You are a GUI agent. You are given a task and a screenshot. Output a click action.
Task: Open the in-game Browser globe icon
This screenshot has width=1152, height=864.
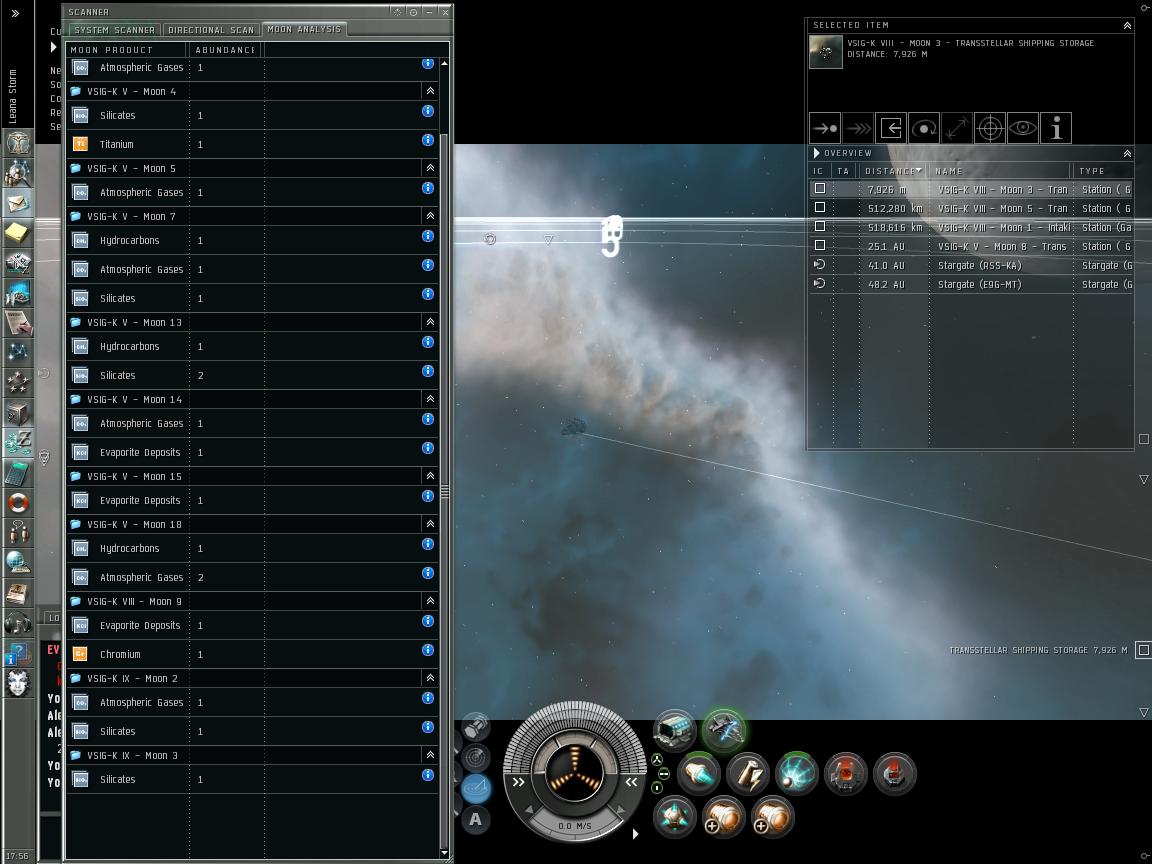[18, 563]
